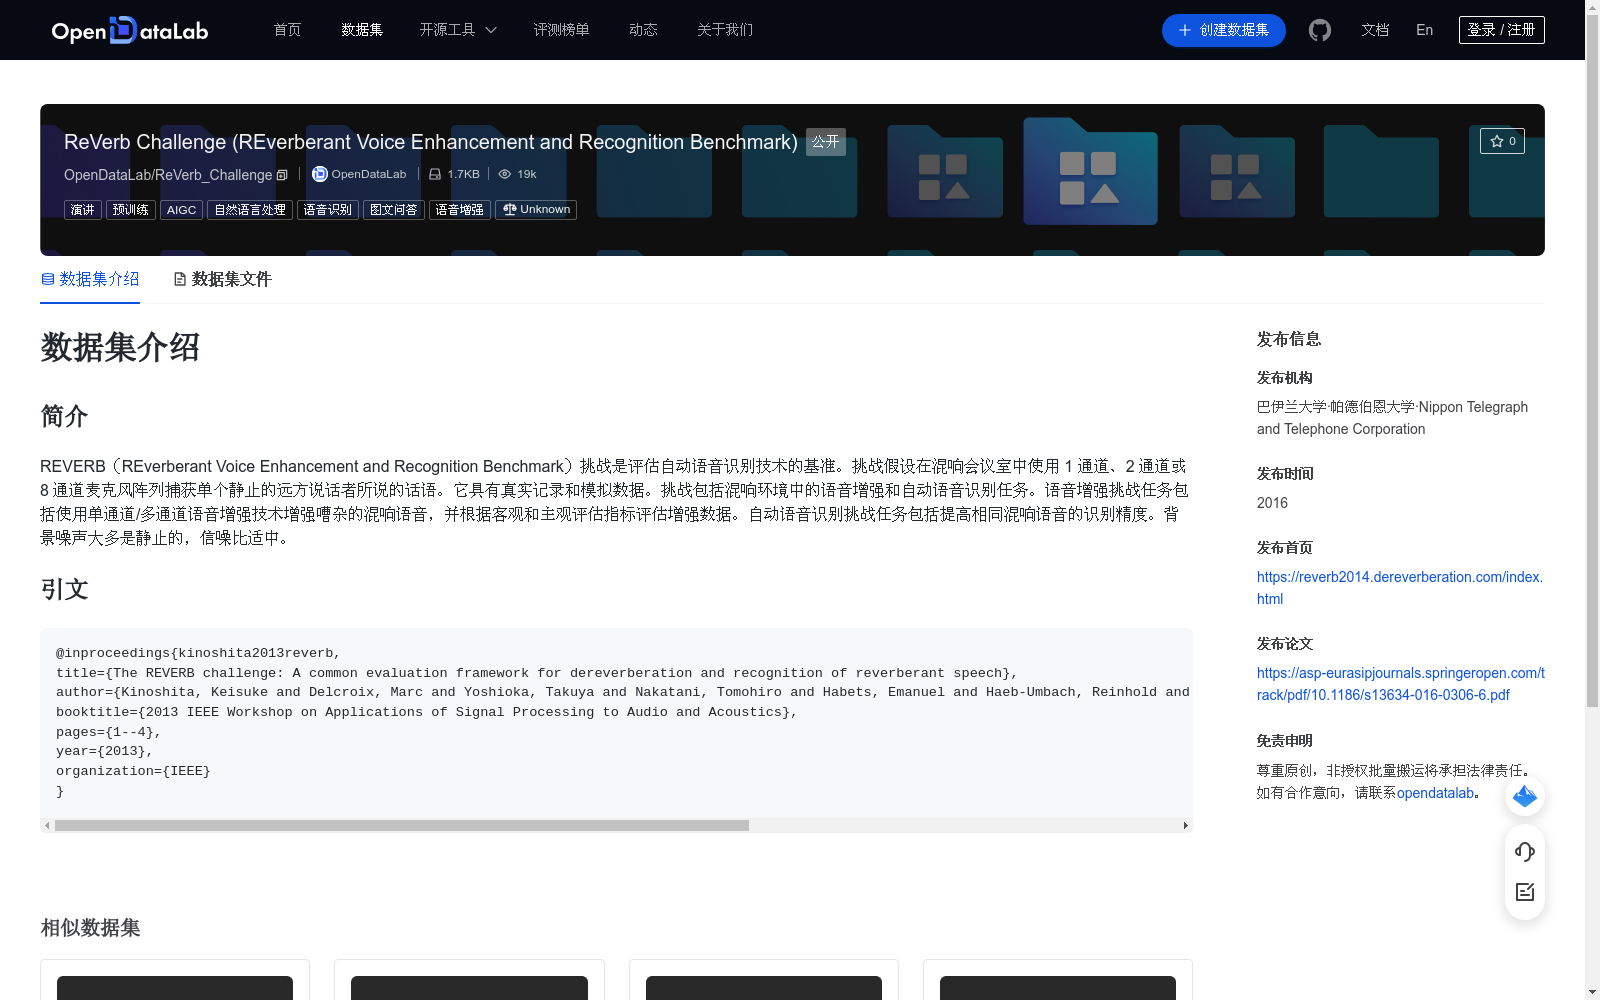The width and height of the screenshot is (1600, 1000).
Task: Open the 关于我们 nav item
Action: click(725, 30)
